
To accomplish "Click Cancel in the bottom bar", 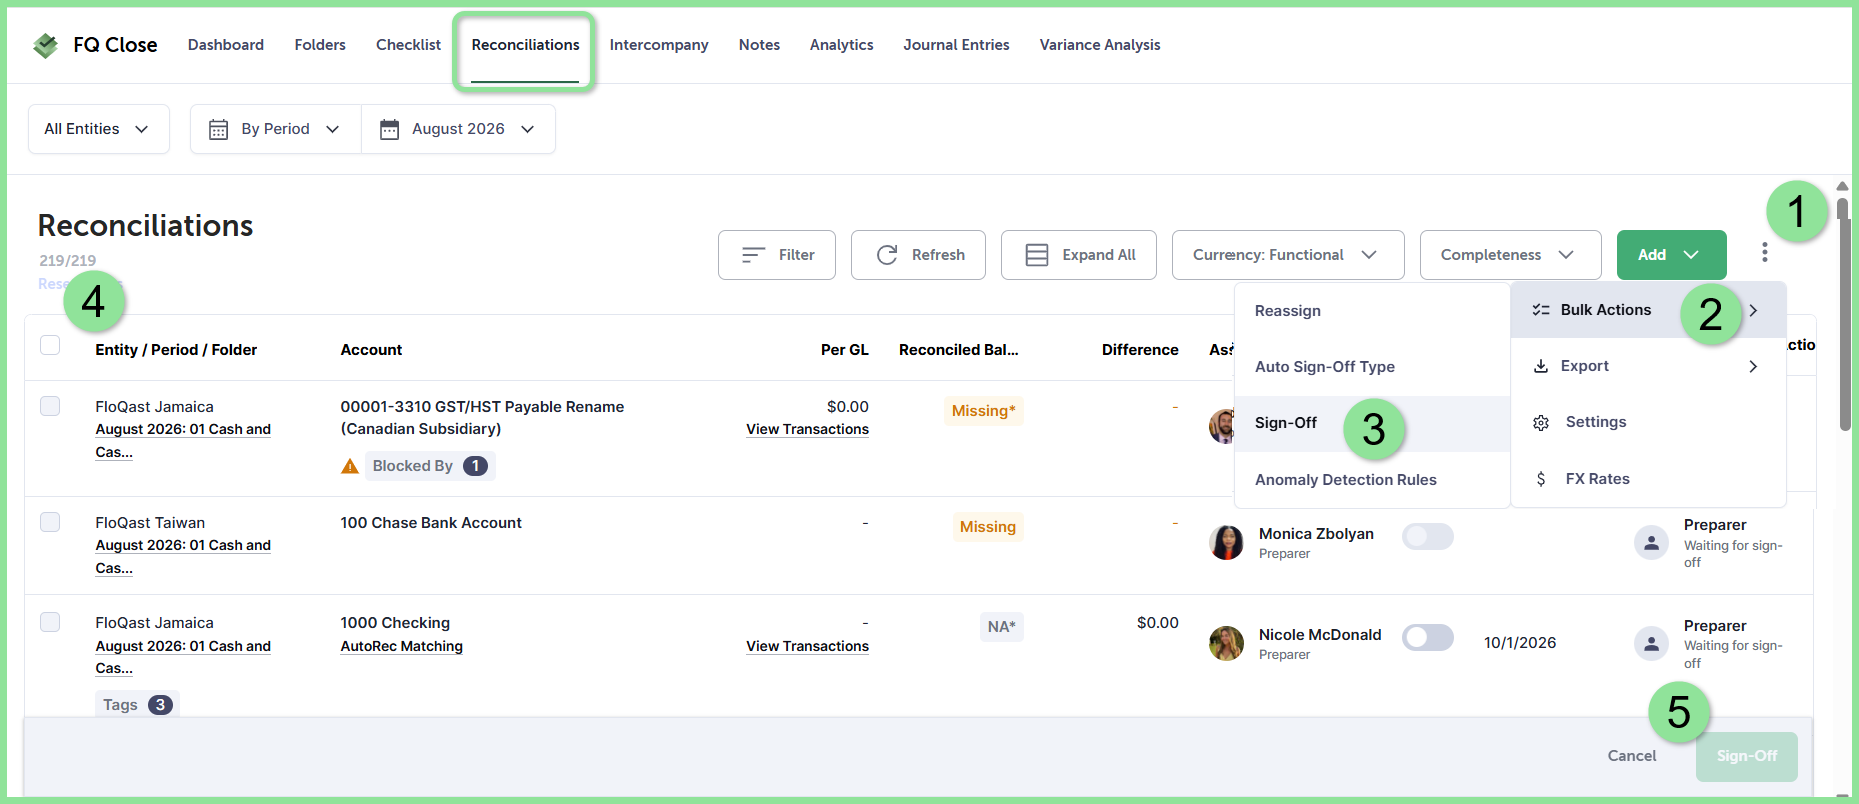I will point(1632,756).
